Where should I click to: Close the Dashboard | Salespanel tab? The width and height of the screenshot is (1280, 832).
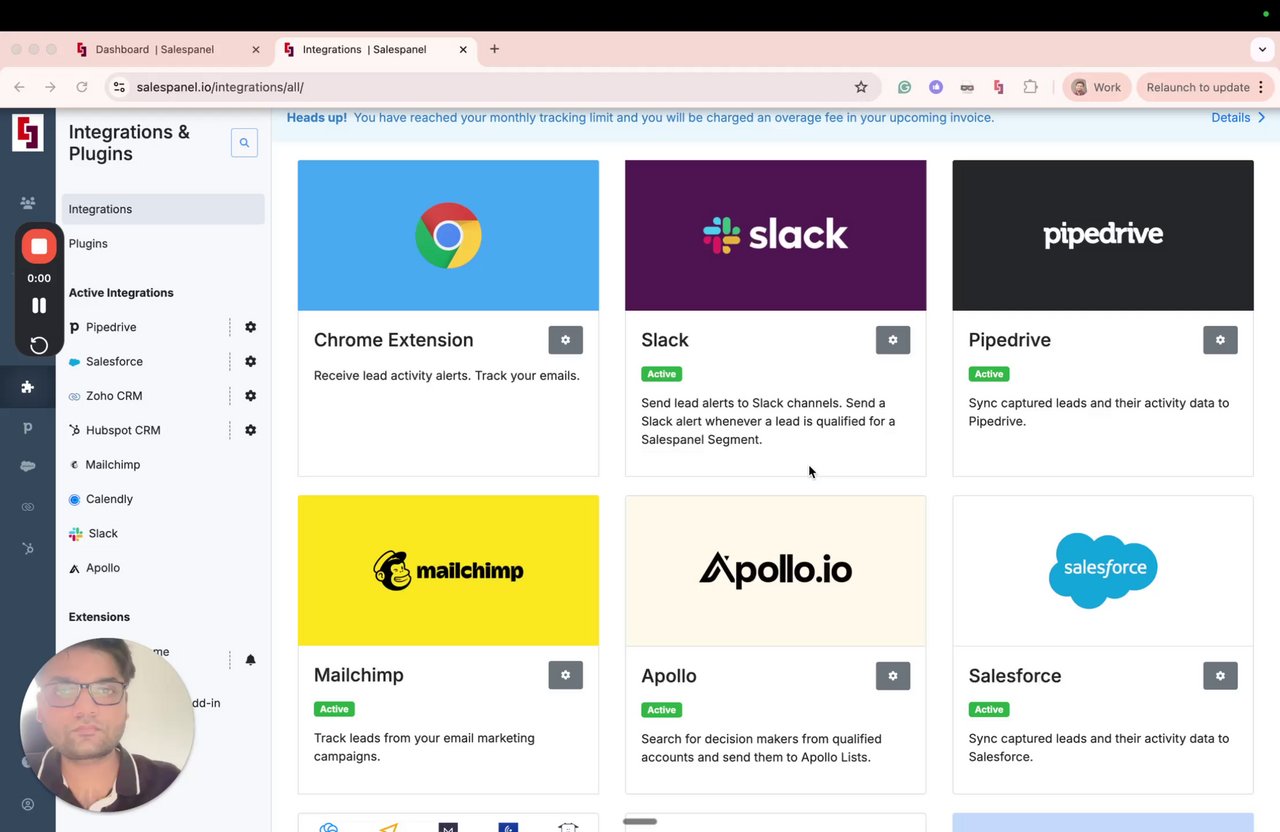(x=256, y=49)
